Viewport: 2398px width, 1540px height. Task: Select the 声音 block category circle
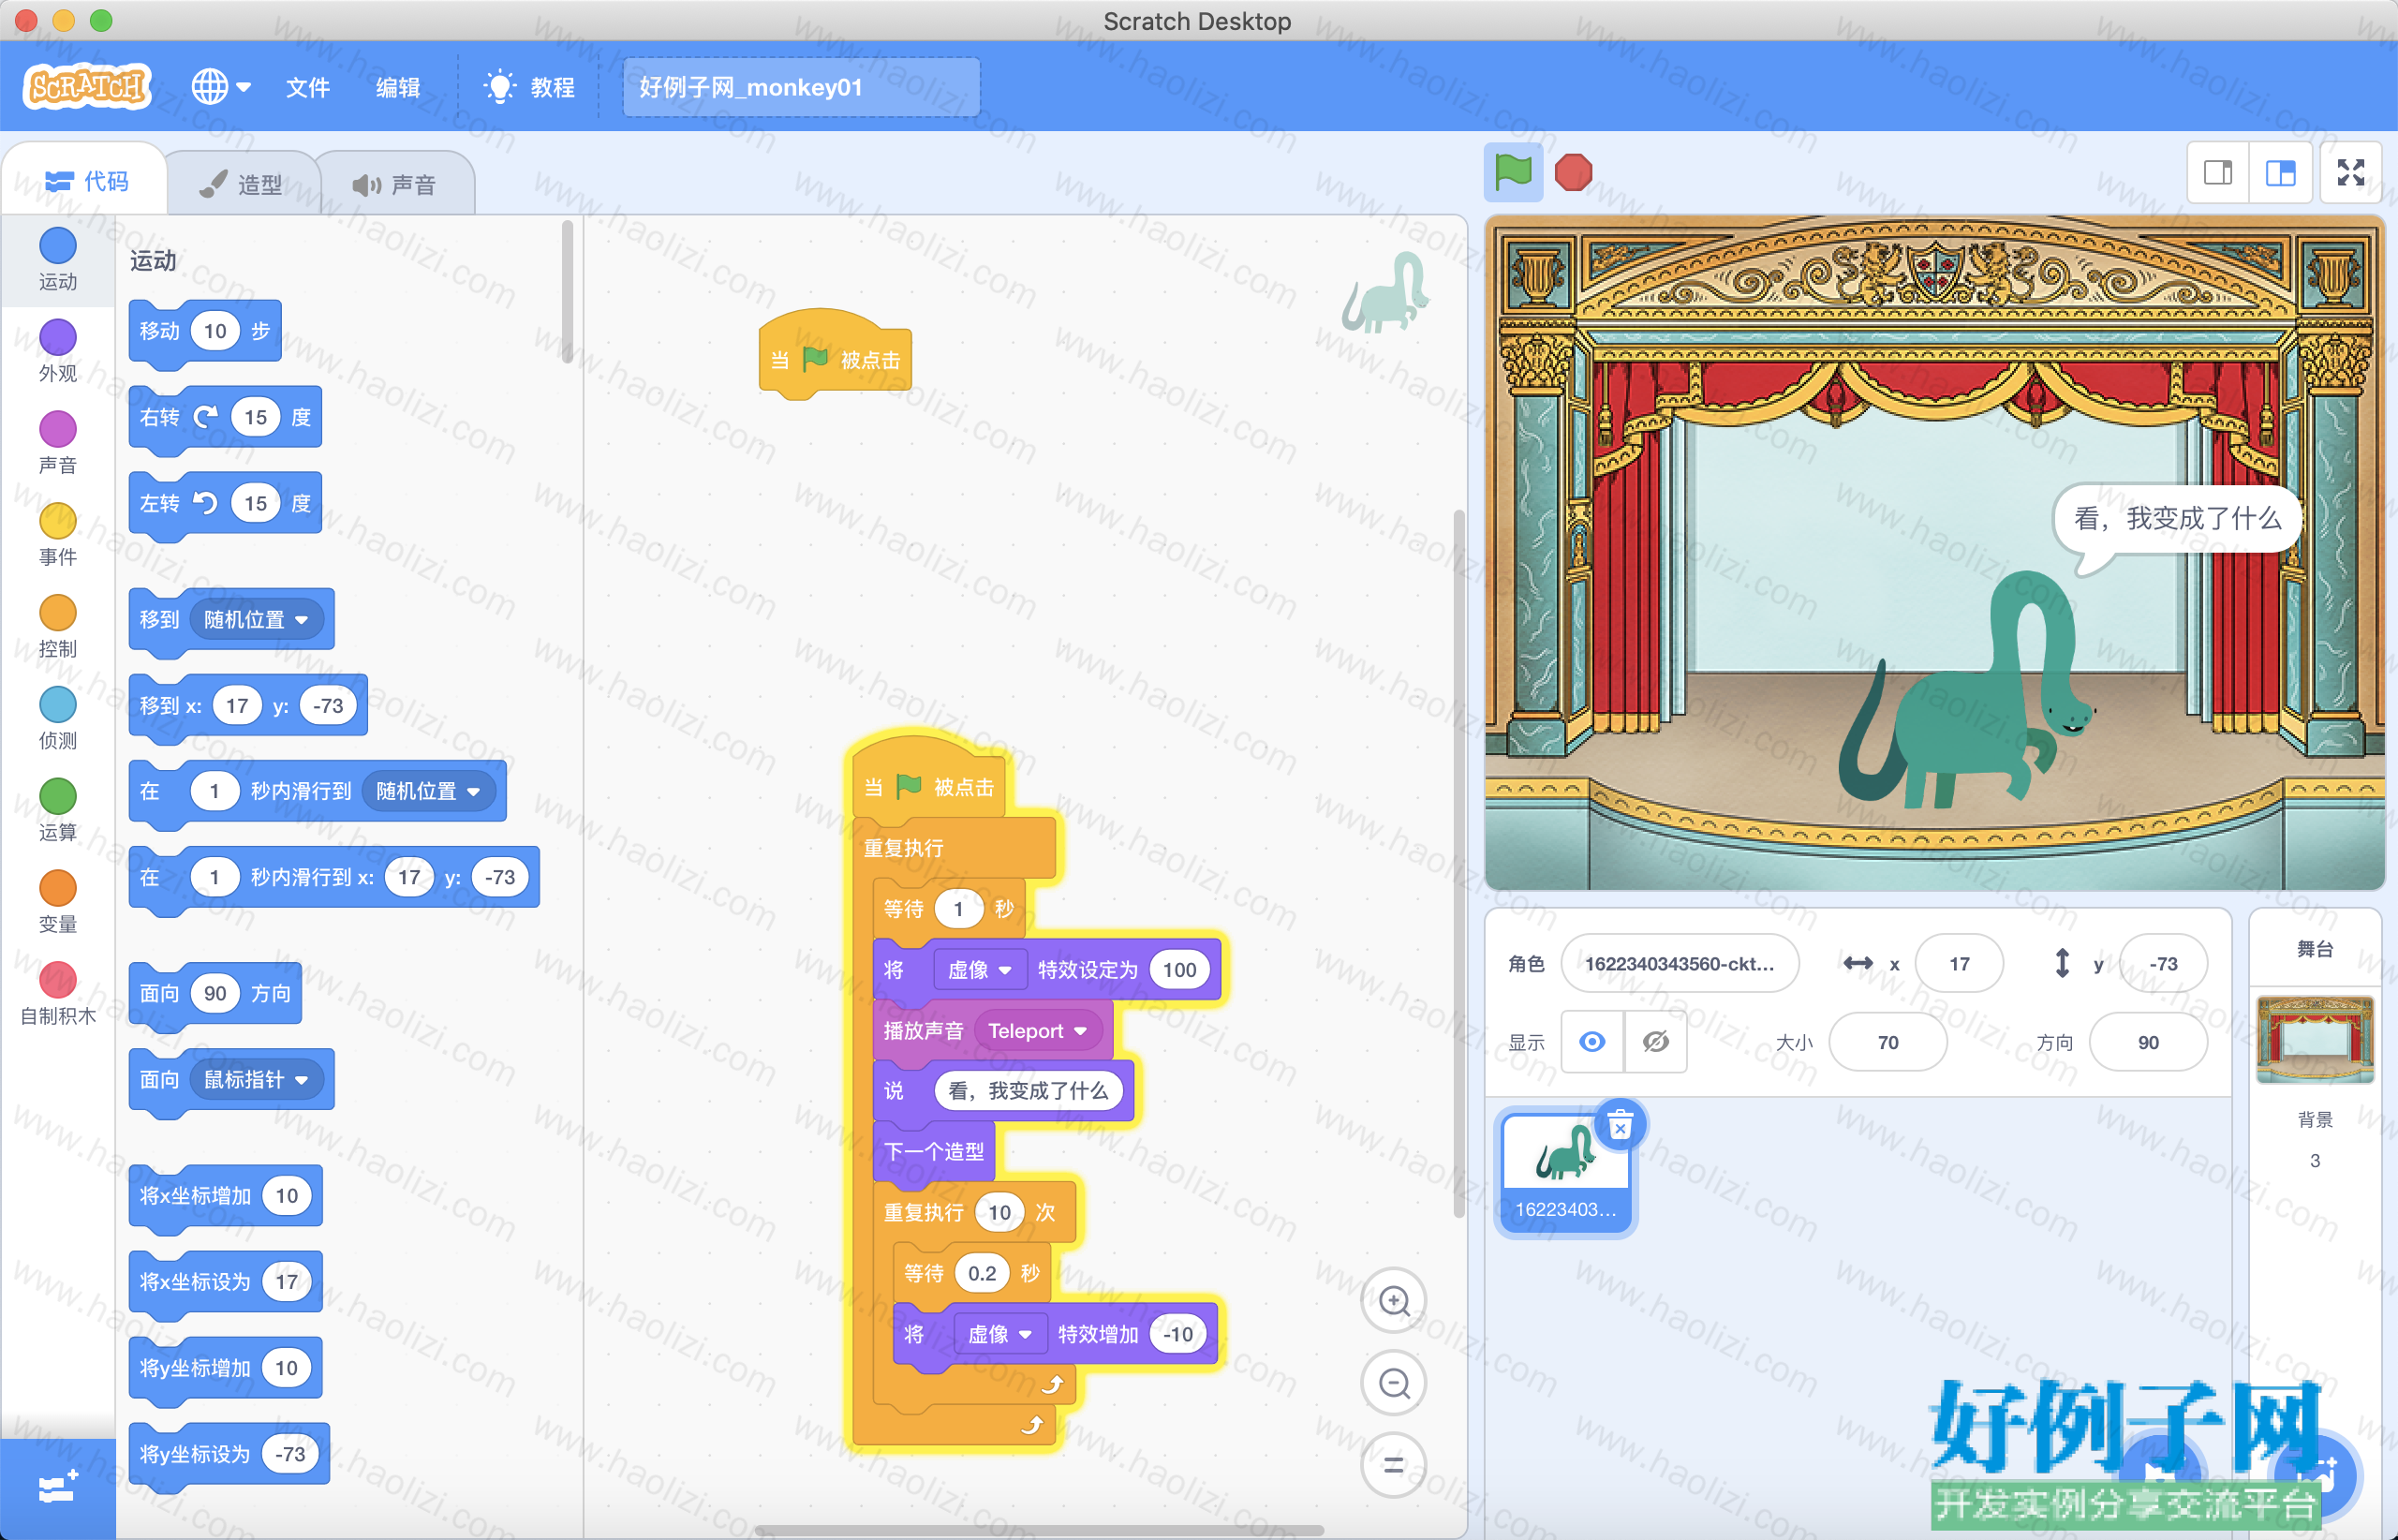click(57, 429)
